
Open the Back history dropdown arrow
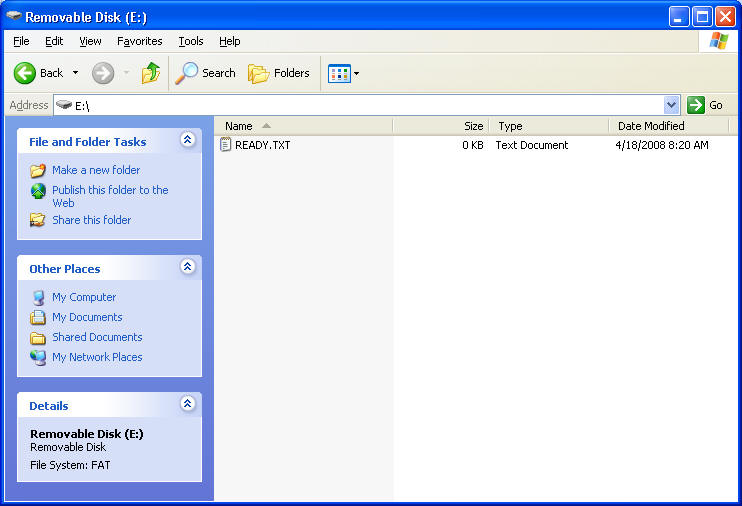75,73
